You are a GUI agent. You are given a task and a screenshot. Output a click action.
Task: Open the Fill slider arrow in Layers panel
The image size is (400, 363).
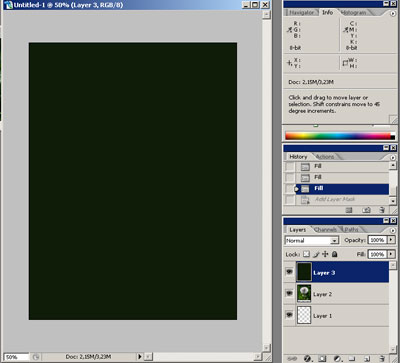click(x=391, y=254)
